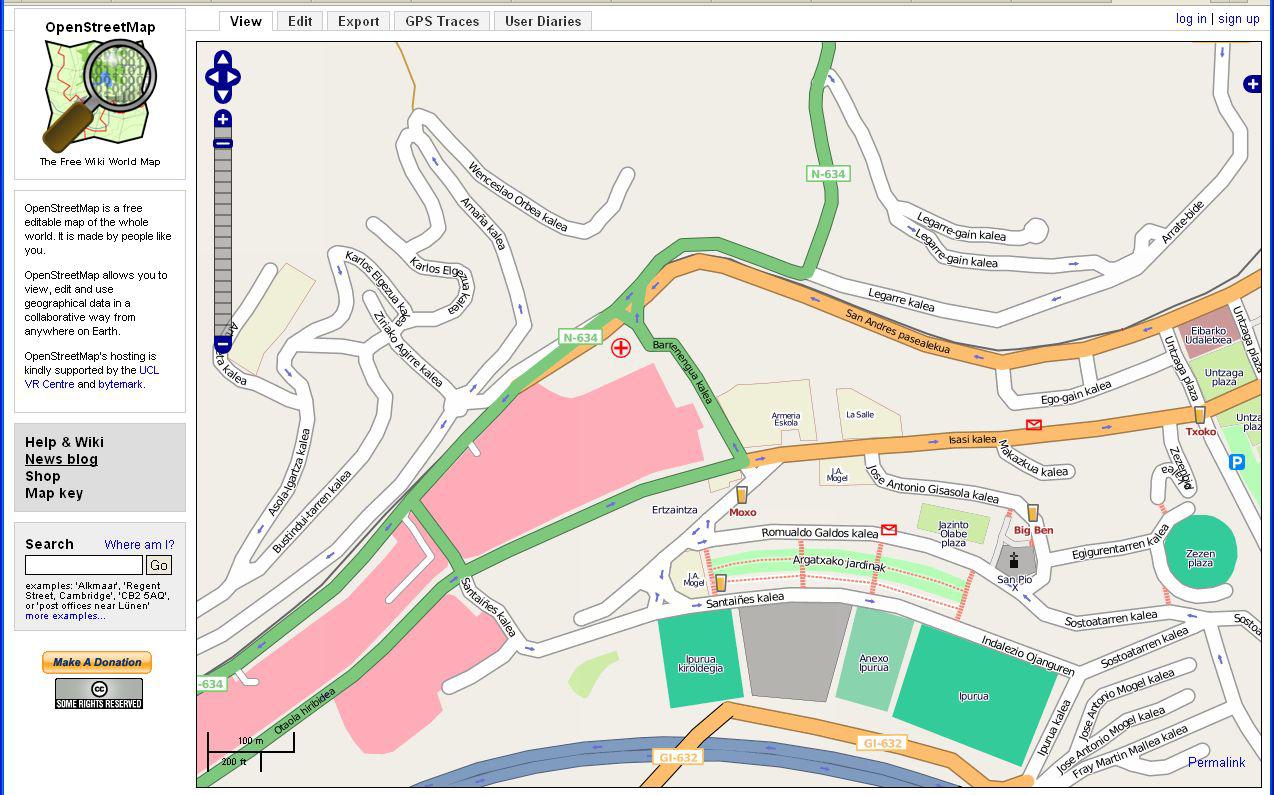
Task: Click the Creative Commons Some Rights Reserved badge
Action: click(x=99, y=693)
